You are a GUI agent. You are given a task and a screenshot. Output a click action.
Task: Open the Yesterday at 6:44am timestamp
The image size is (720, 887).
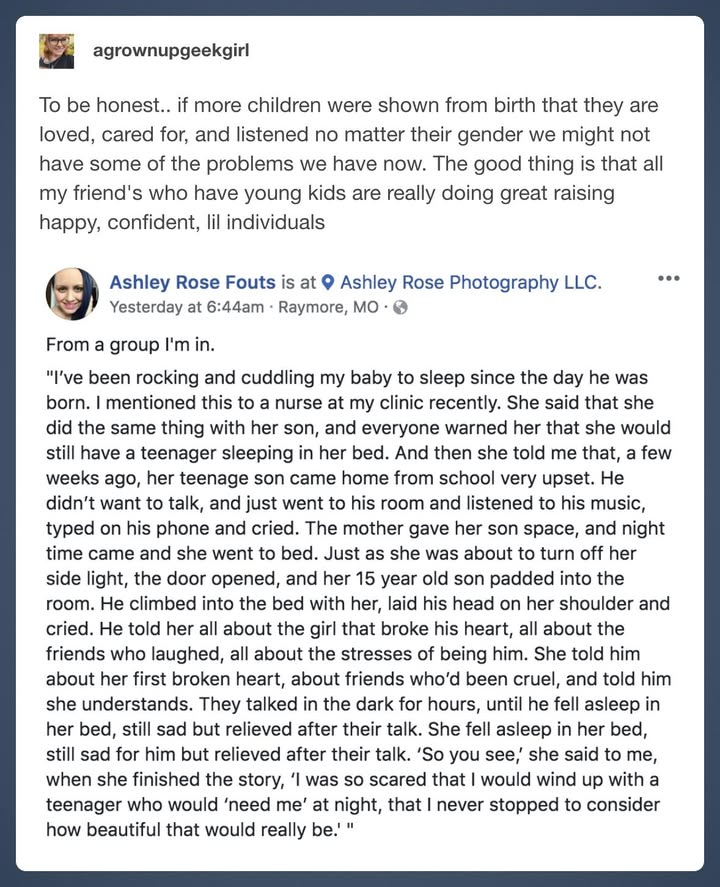[187, 307]
